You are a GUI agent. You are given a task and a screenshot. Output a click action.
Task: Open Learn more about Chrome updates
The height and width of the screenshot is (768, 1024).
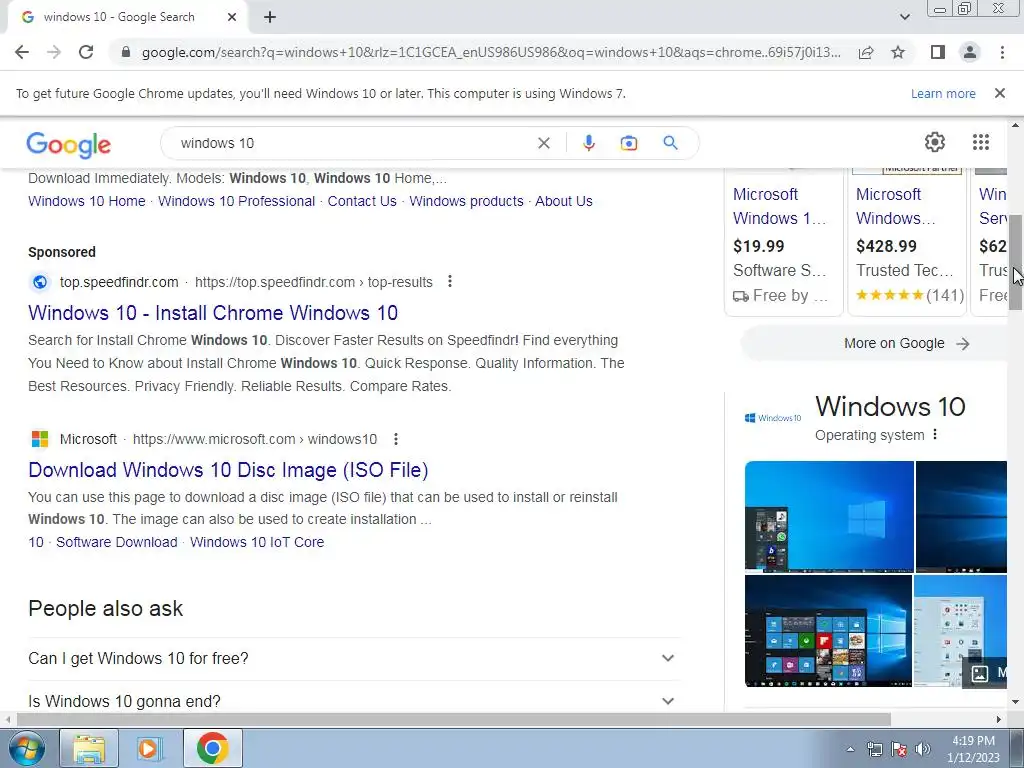pos(943,93)
